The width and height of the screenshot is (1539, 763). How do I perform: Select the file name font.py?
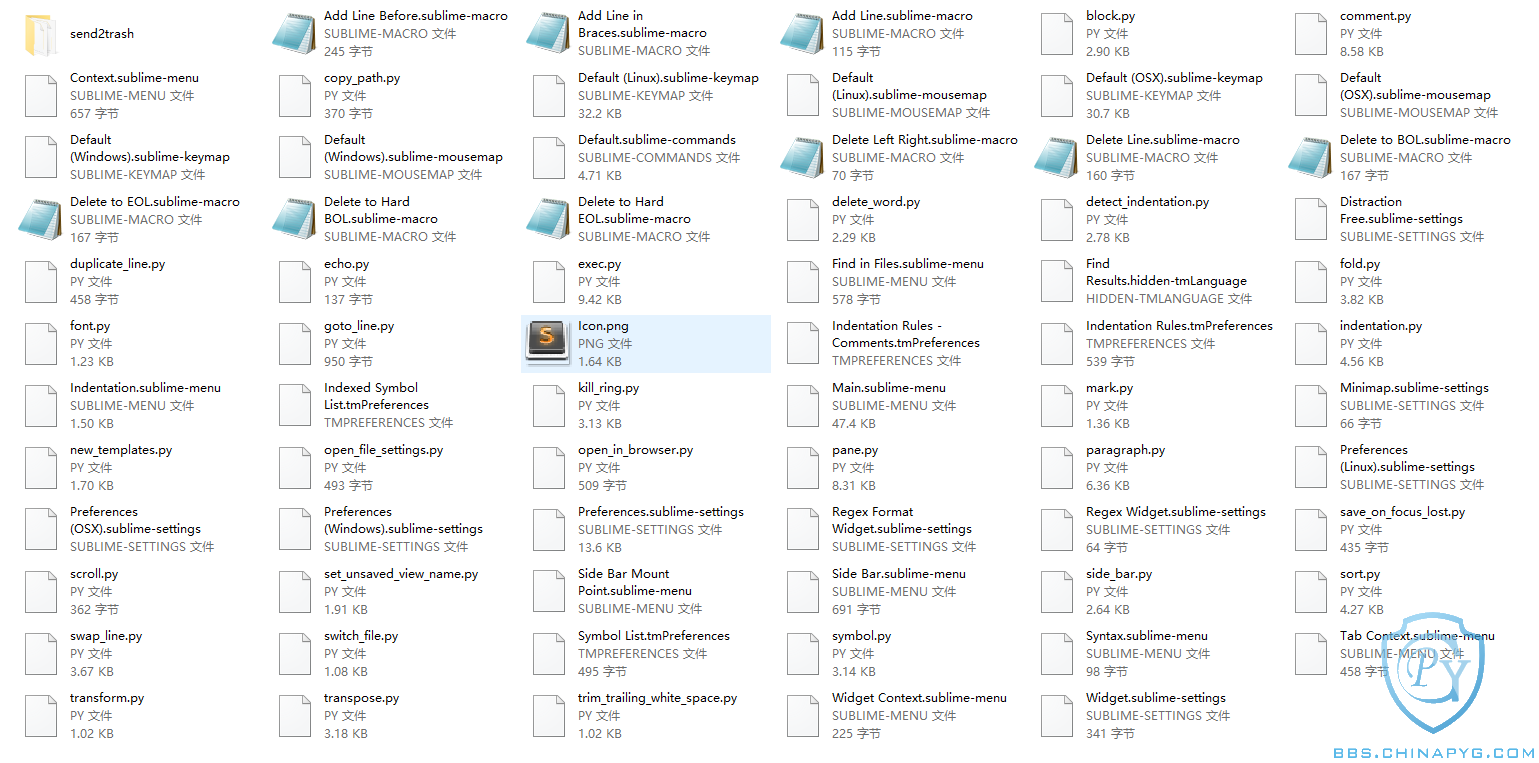(90, 326)
